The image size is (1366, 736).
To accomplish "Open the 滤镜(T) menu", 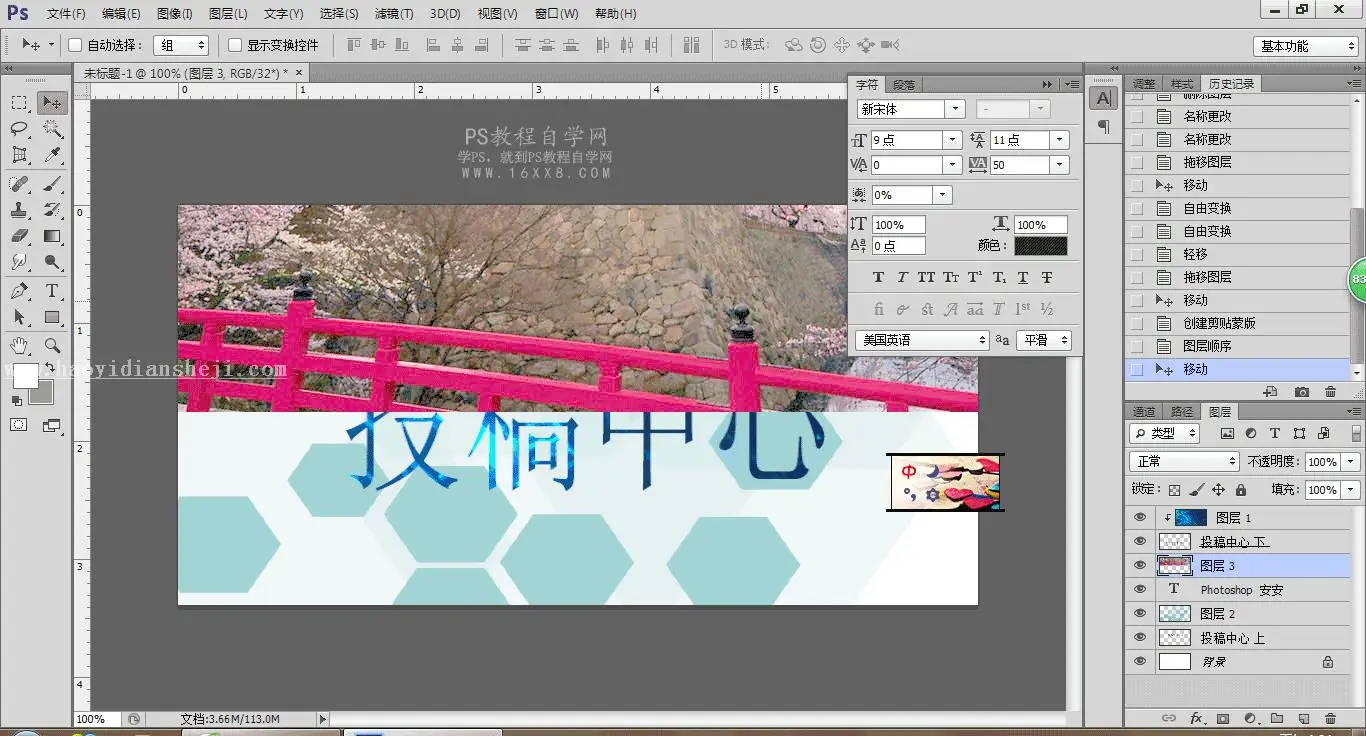I will [394, 14].
